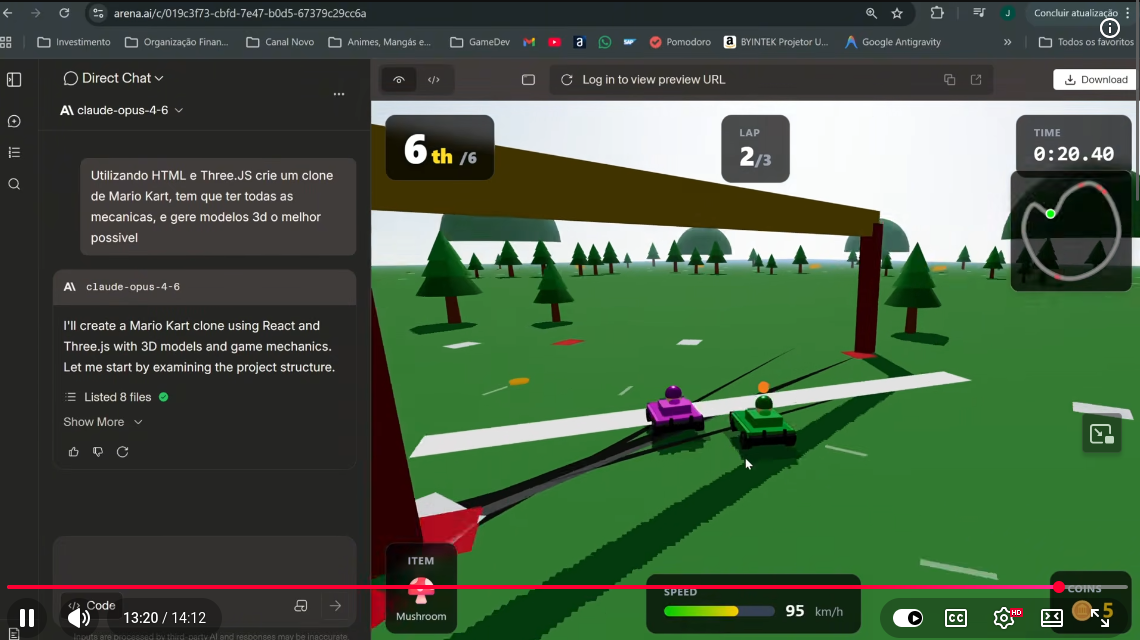
Task: Open the YouTube bookmark icon
Action: [x=555, y=42]
